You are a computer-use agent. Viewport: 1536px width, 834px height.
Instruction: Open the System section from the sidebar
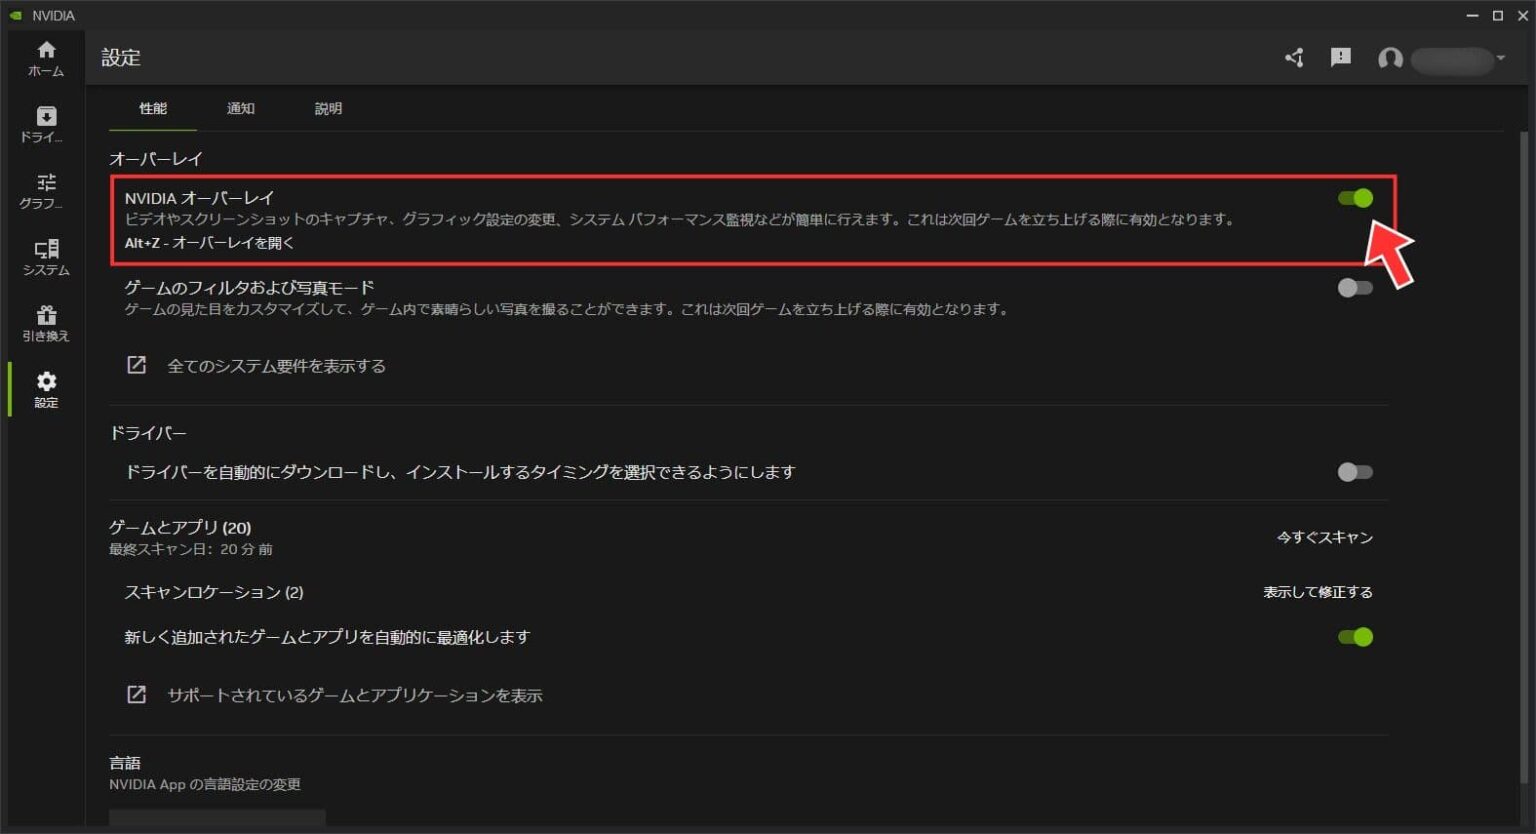(45, 255)
